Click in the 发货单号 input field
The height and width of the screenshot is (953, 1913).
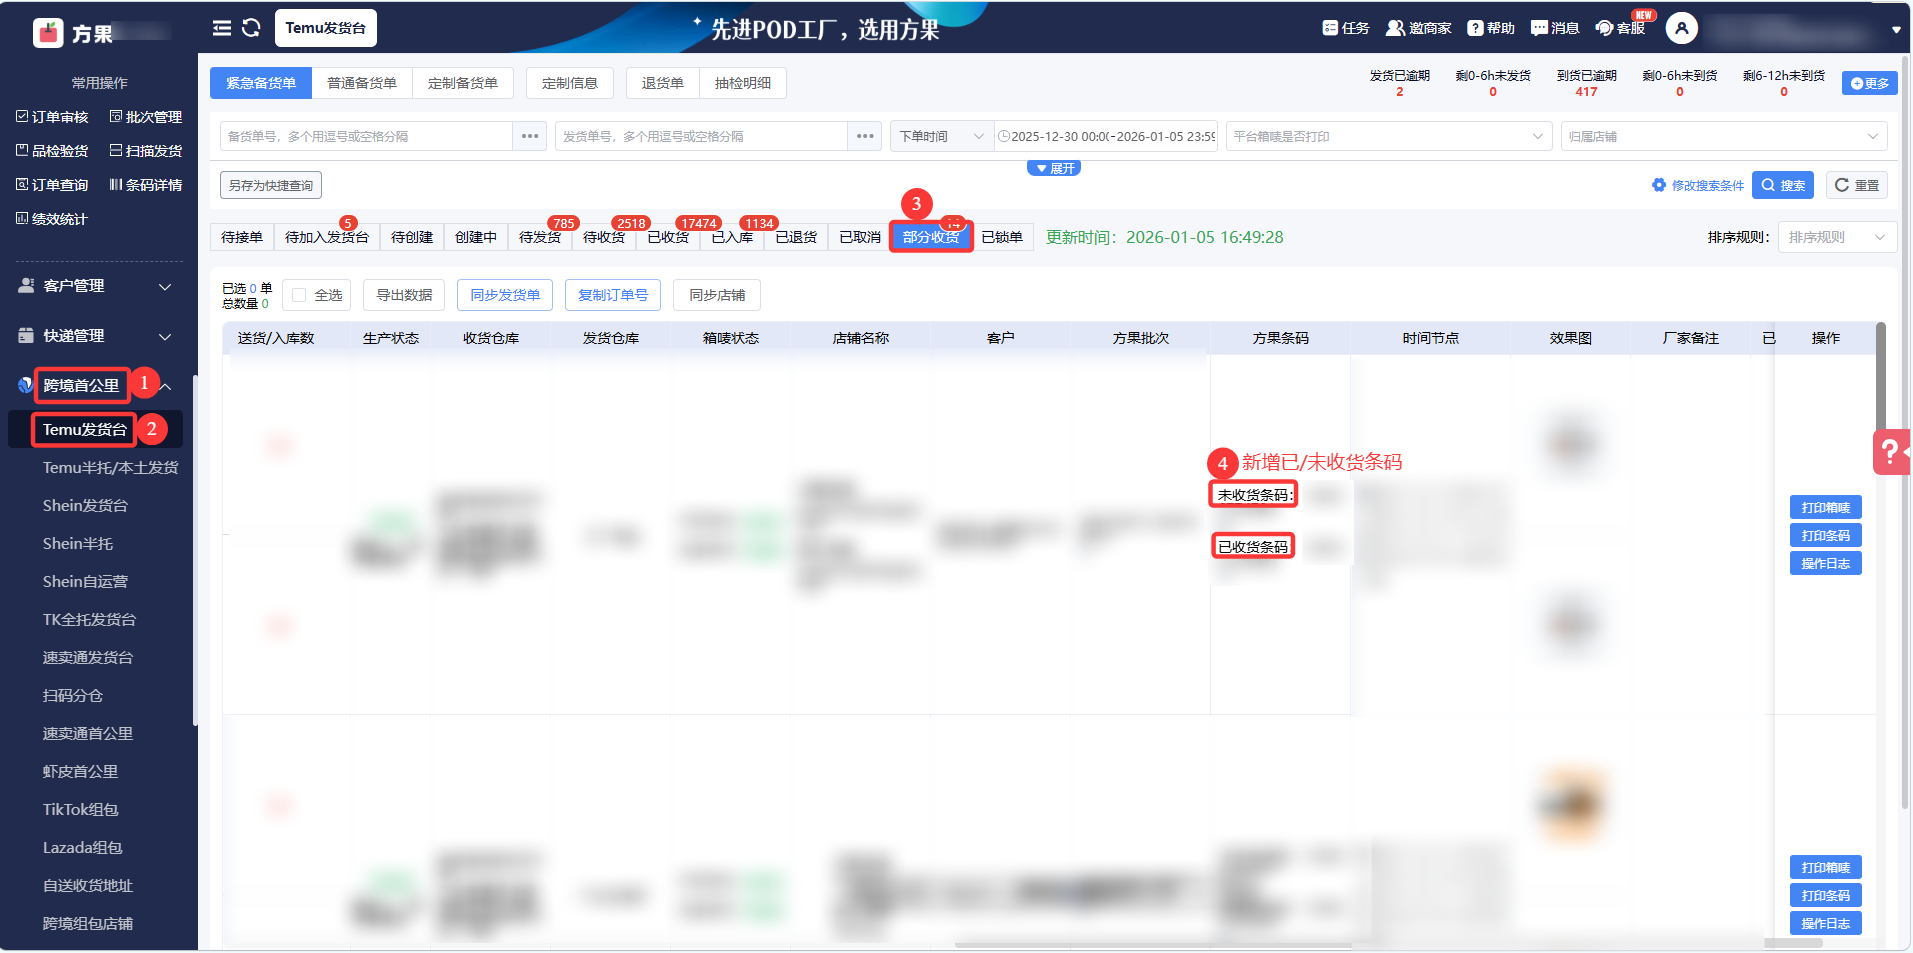(701, 136)
